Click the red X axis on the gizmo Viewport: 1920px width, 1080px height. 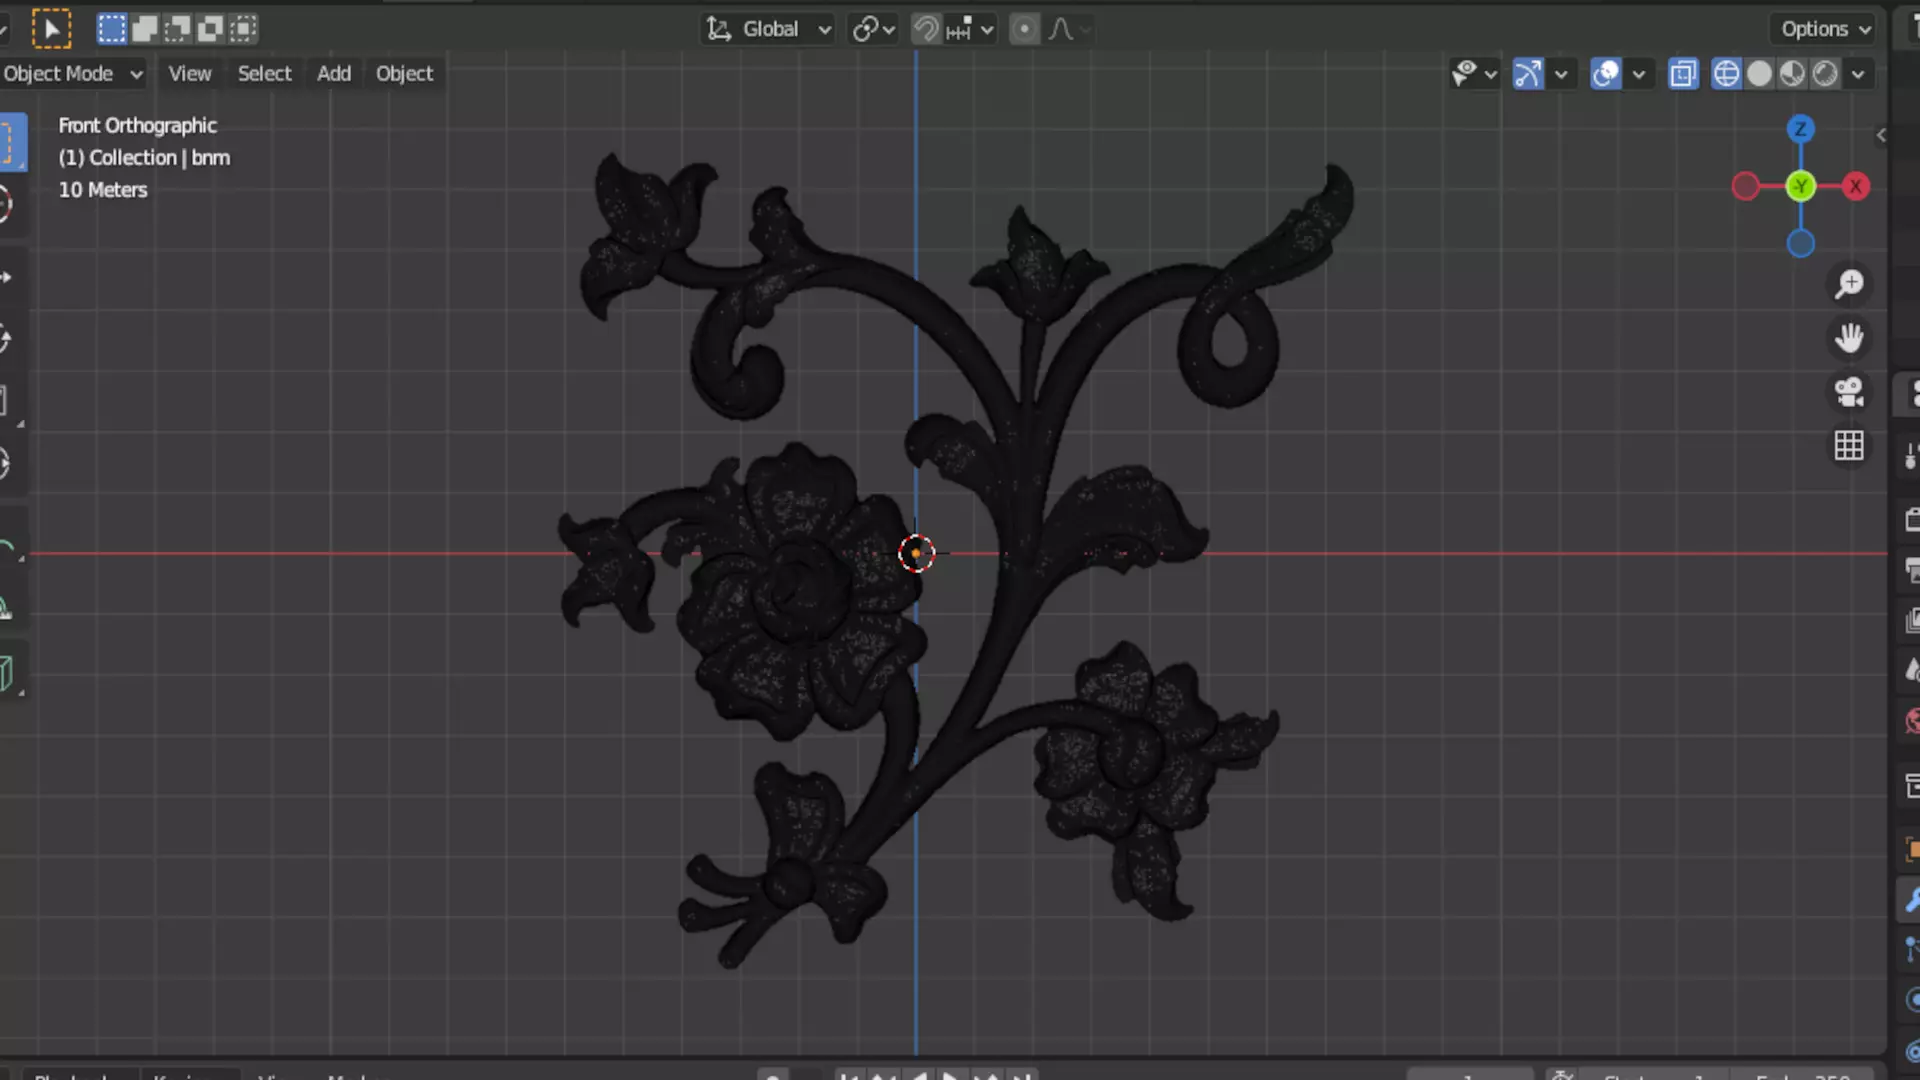(x=1856, y=186)
